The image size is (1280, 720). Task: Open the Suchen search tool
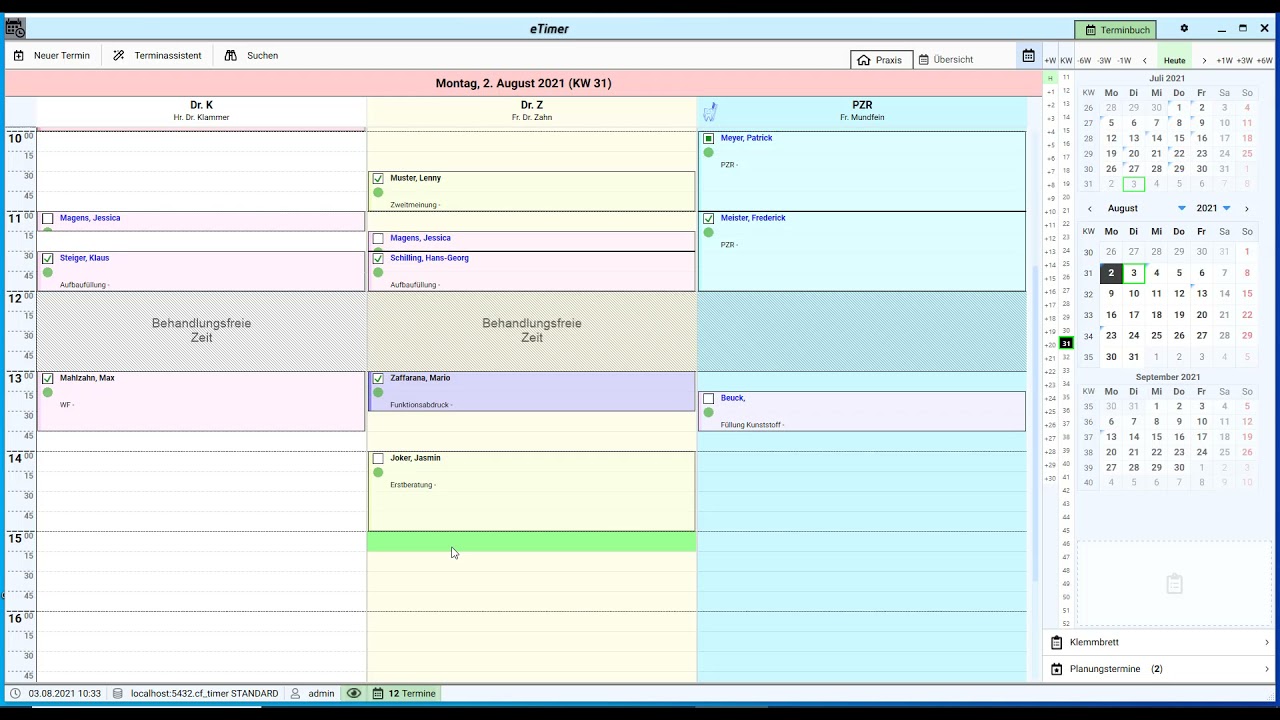(251, 56)
